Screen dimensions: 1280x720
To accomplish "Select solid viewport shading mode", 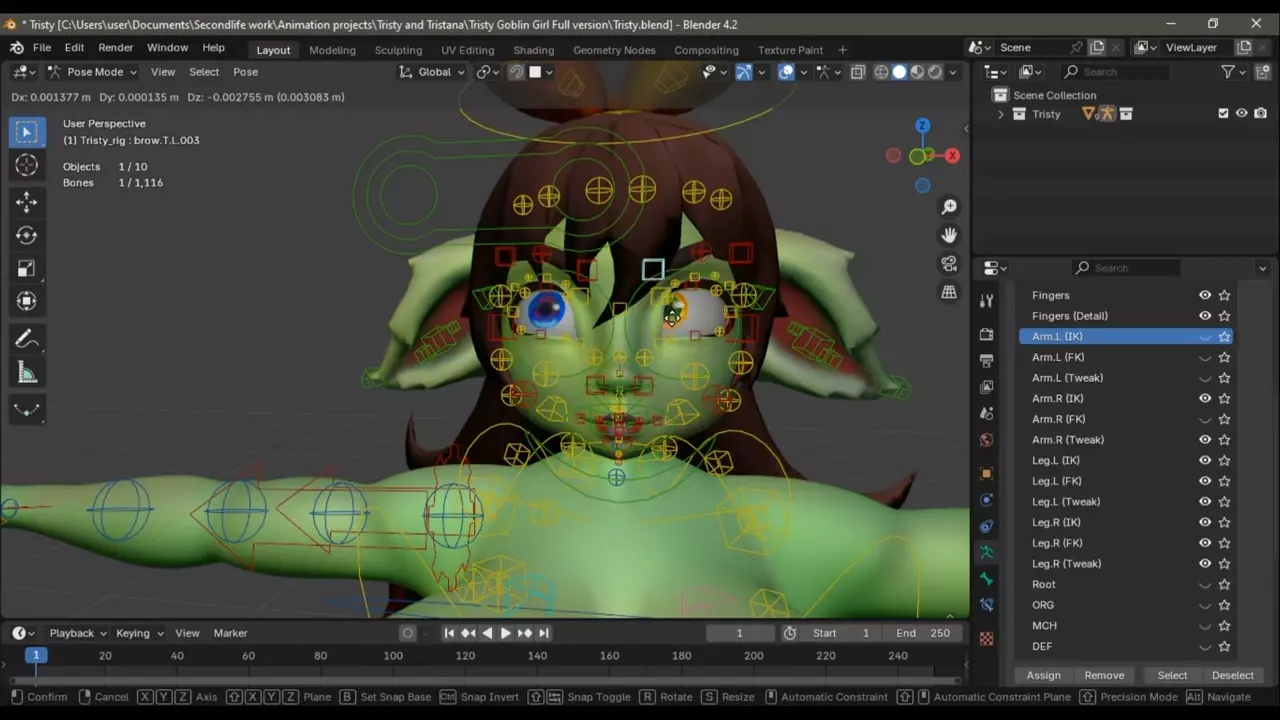I will (x=899, y=72).
